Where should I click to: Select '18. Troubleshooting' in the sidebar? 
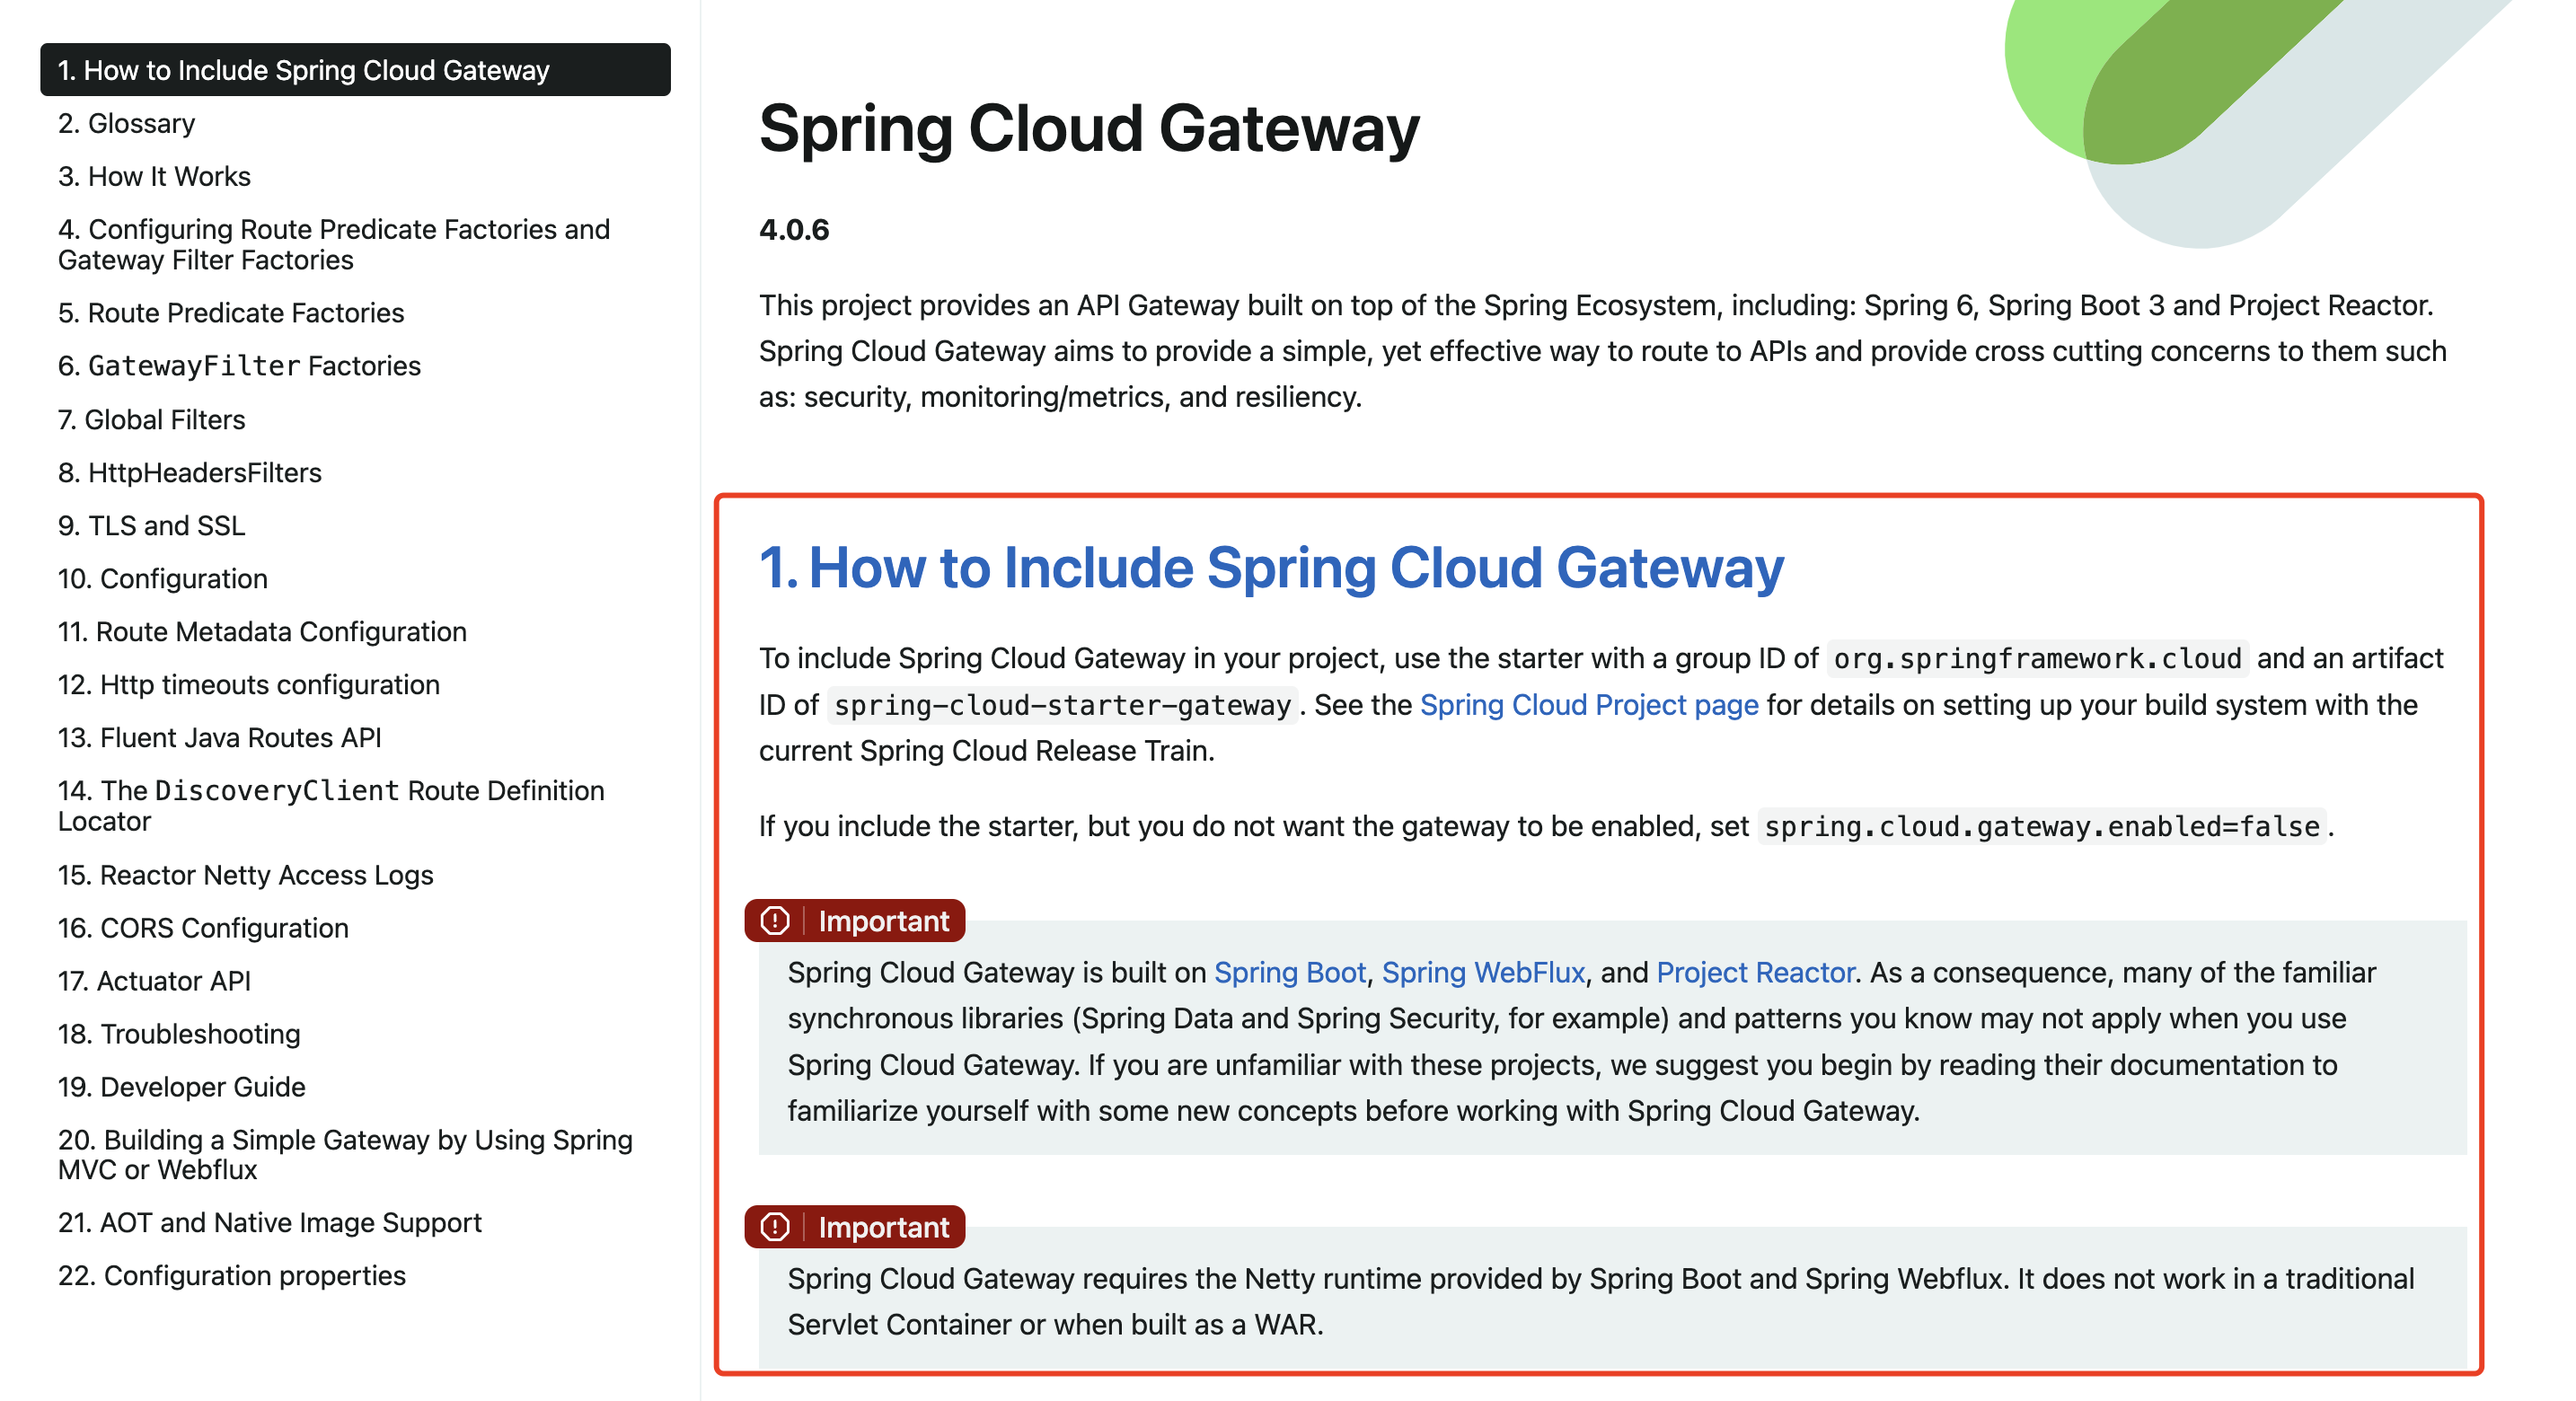(179, 1034)
